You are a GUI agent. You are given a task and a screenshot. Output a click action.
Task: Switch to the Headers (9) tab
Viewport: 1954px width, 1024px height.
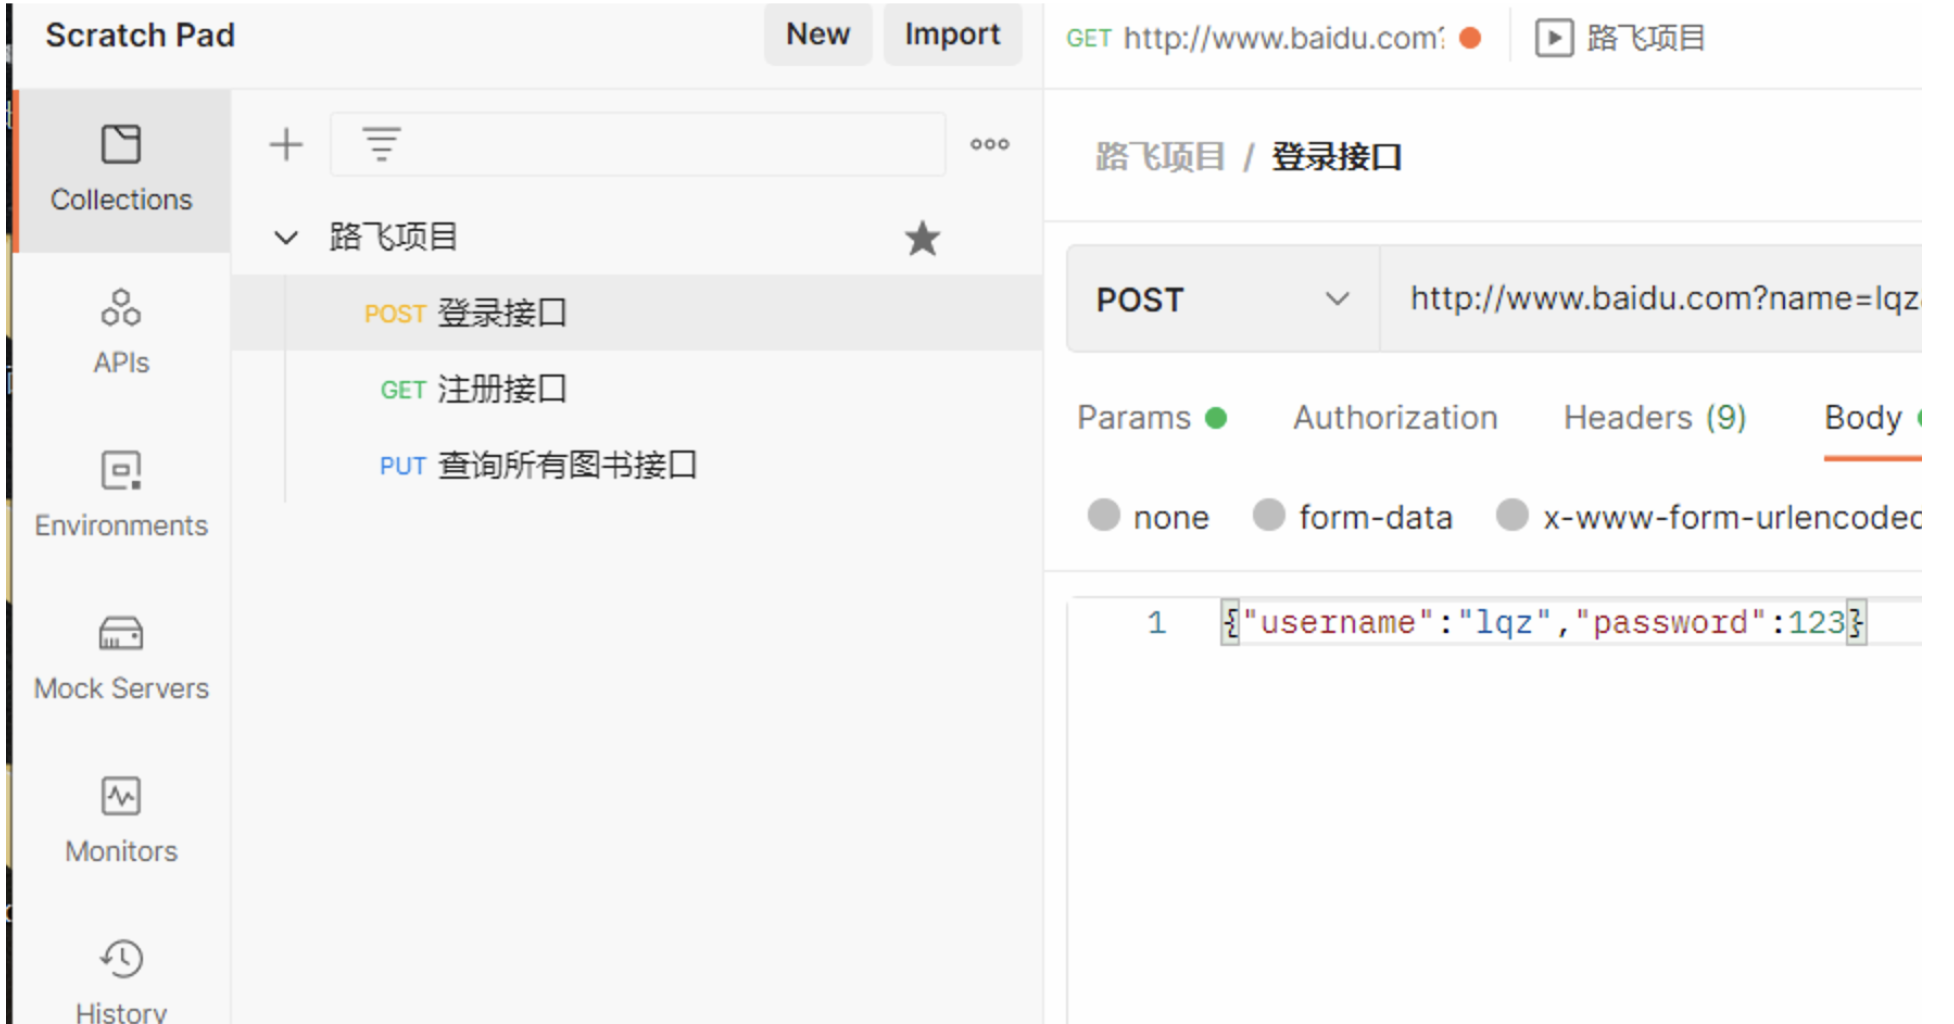1654,418
